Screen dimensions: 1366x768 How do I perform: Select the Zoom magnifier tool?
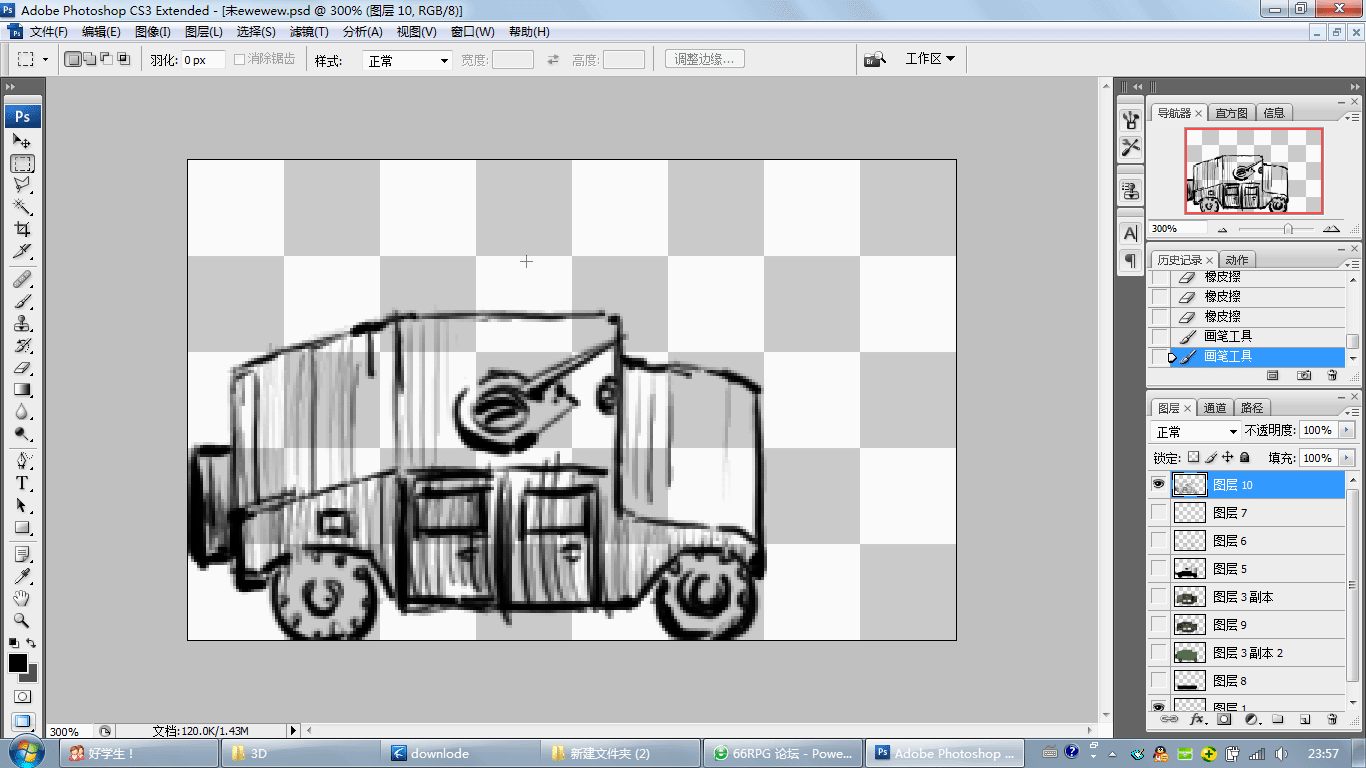[22, 620]
